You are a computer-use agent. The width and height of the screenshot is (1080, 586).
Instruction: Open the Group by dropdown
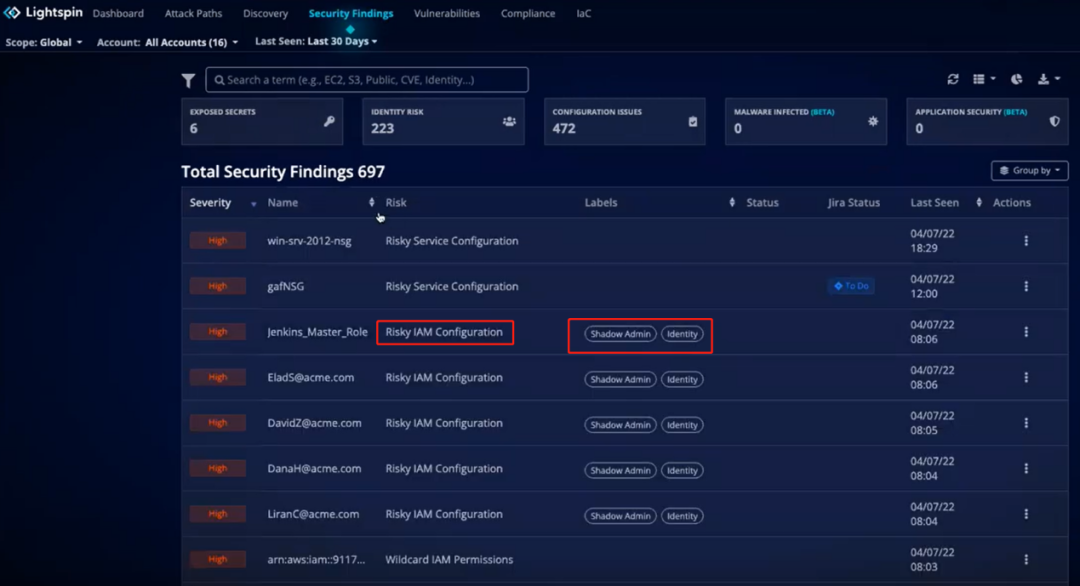pyautogui.click(x=1029, y=170)
